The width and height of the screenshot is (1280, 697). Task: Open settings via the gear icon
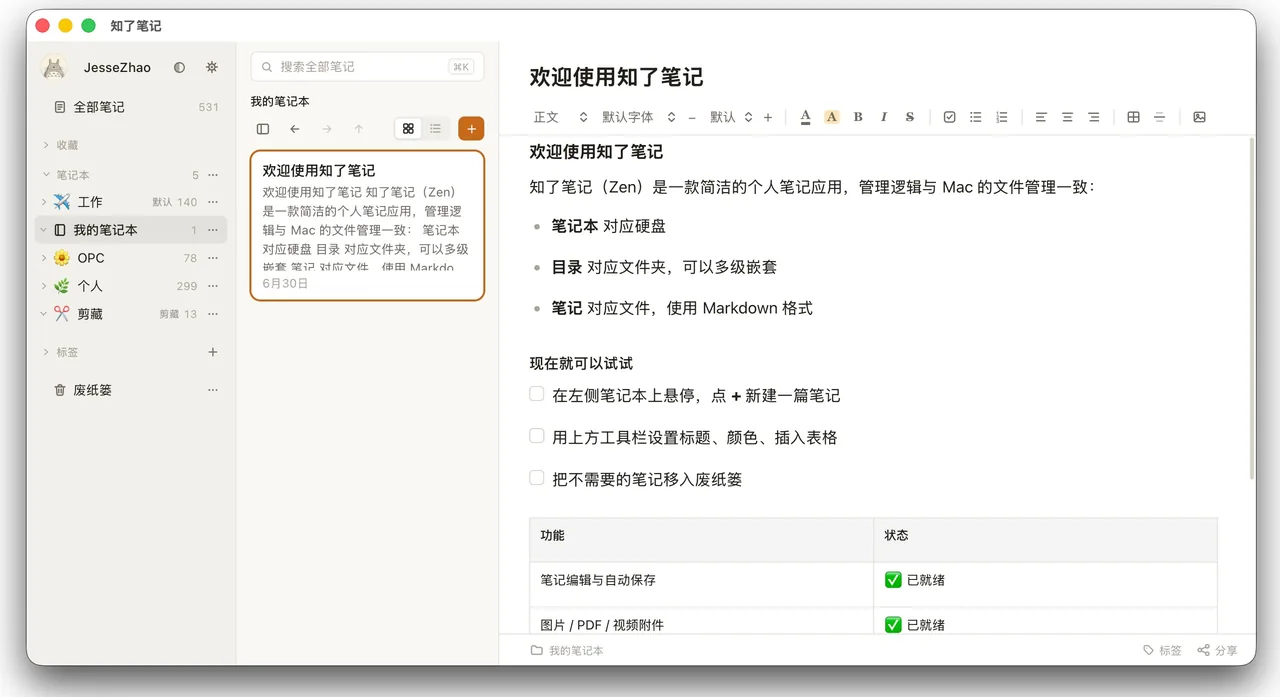(212, 67)
